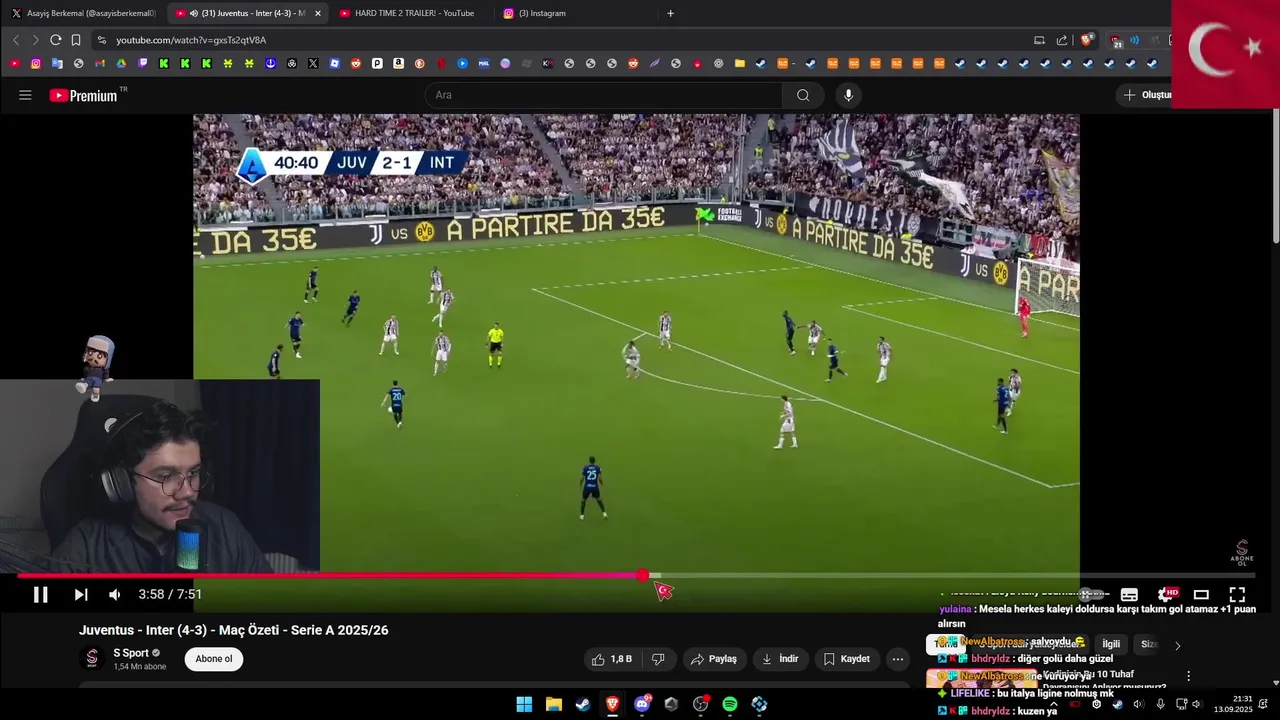Open the Brave Shields icon
The width and height of the screenshot is (1280, 720).
(x=1086, y=40)
